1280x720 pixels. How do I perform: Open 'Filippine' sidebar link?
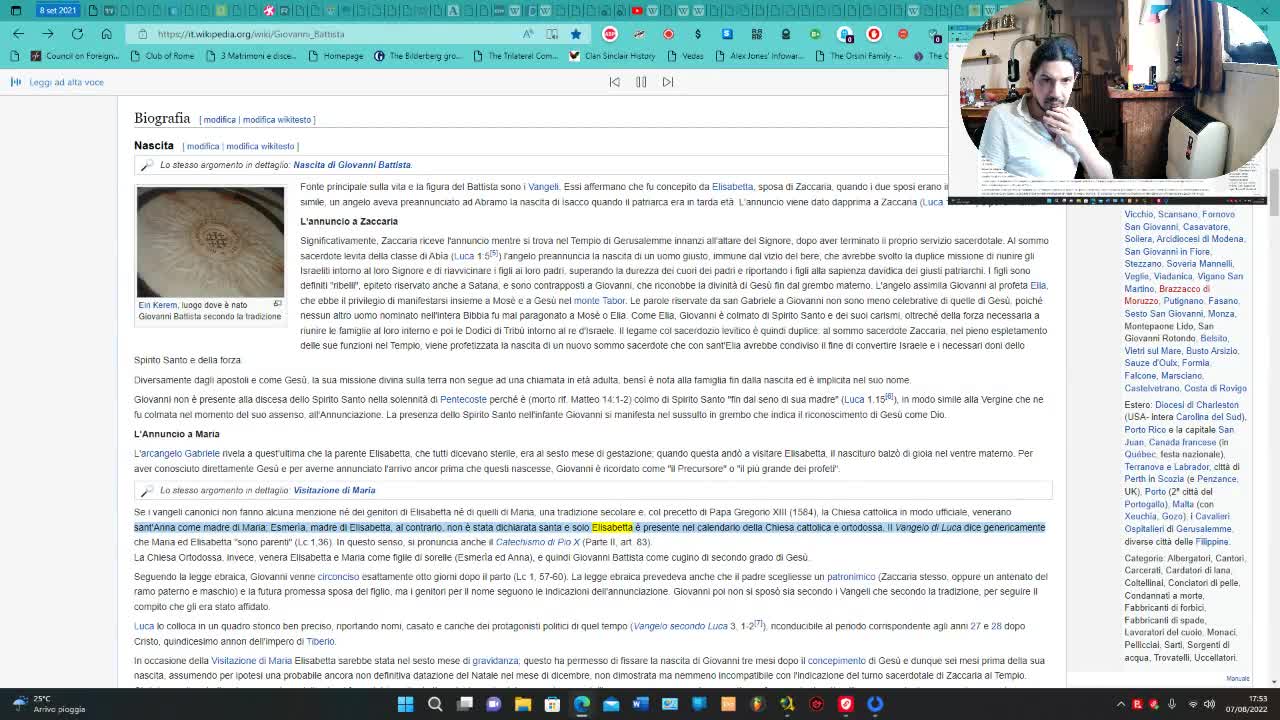point(1212,542)
